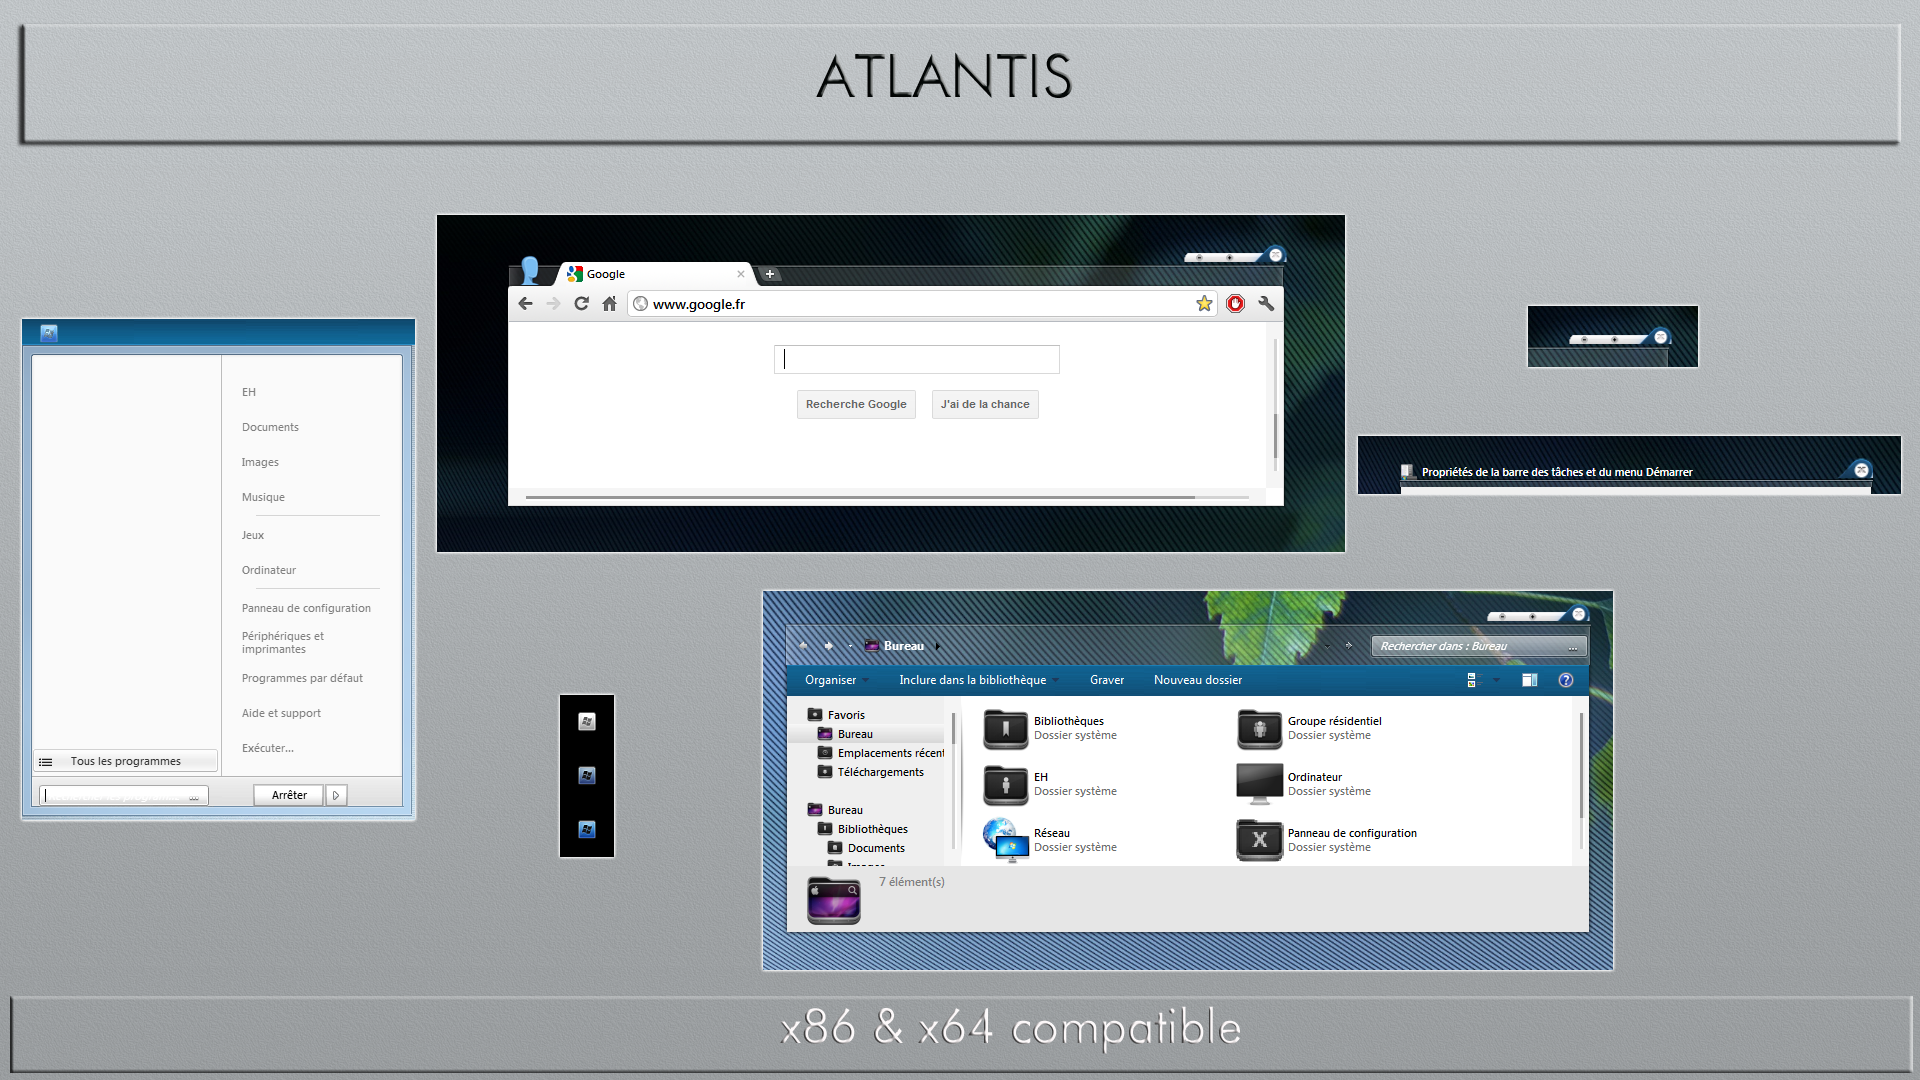Open the Réseau system folder icon
The image size is (1920, 1080).
[x=1004, y=840]
